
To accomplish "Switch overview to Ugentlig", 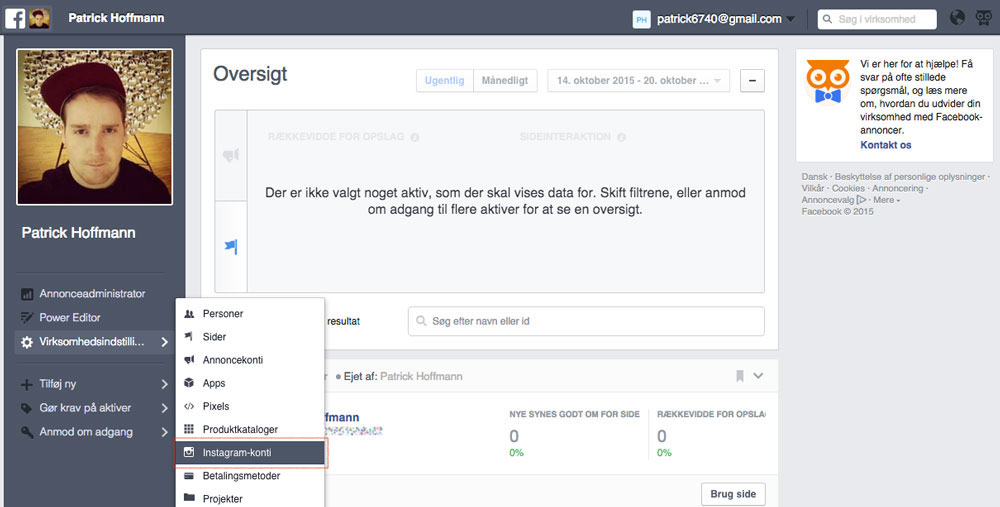I will (445, 81).
